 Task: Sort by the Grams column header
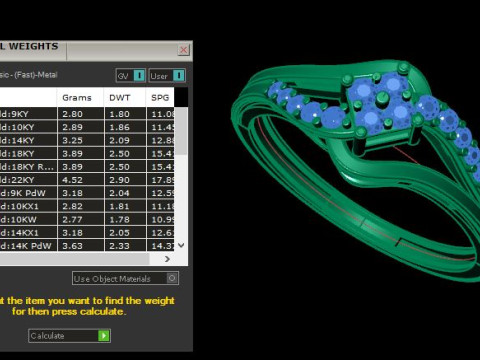80,98
